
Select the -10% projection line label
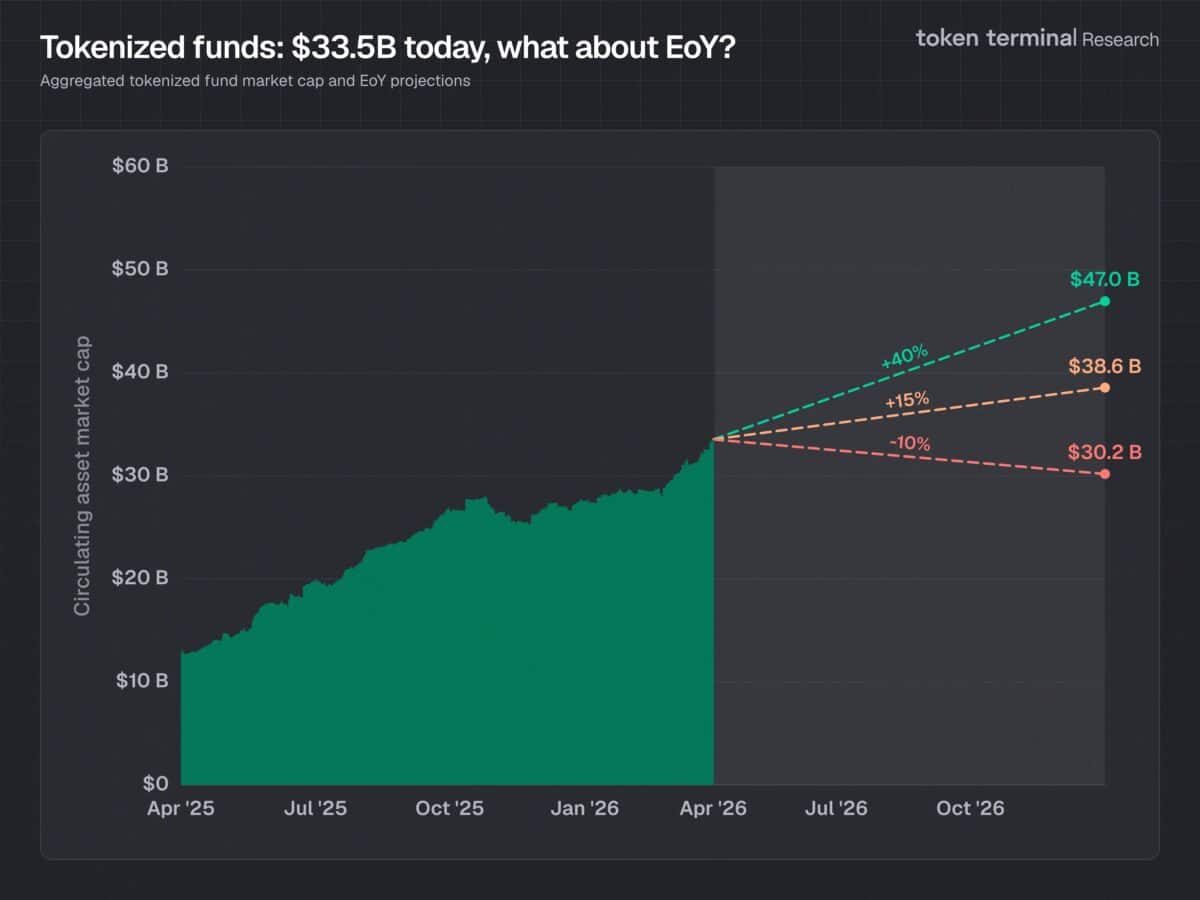pyautogui.click(x=909, y=443)
